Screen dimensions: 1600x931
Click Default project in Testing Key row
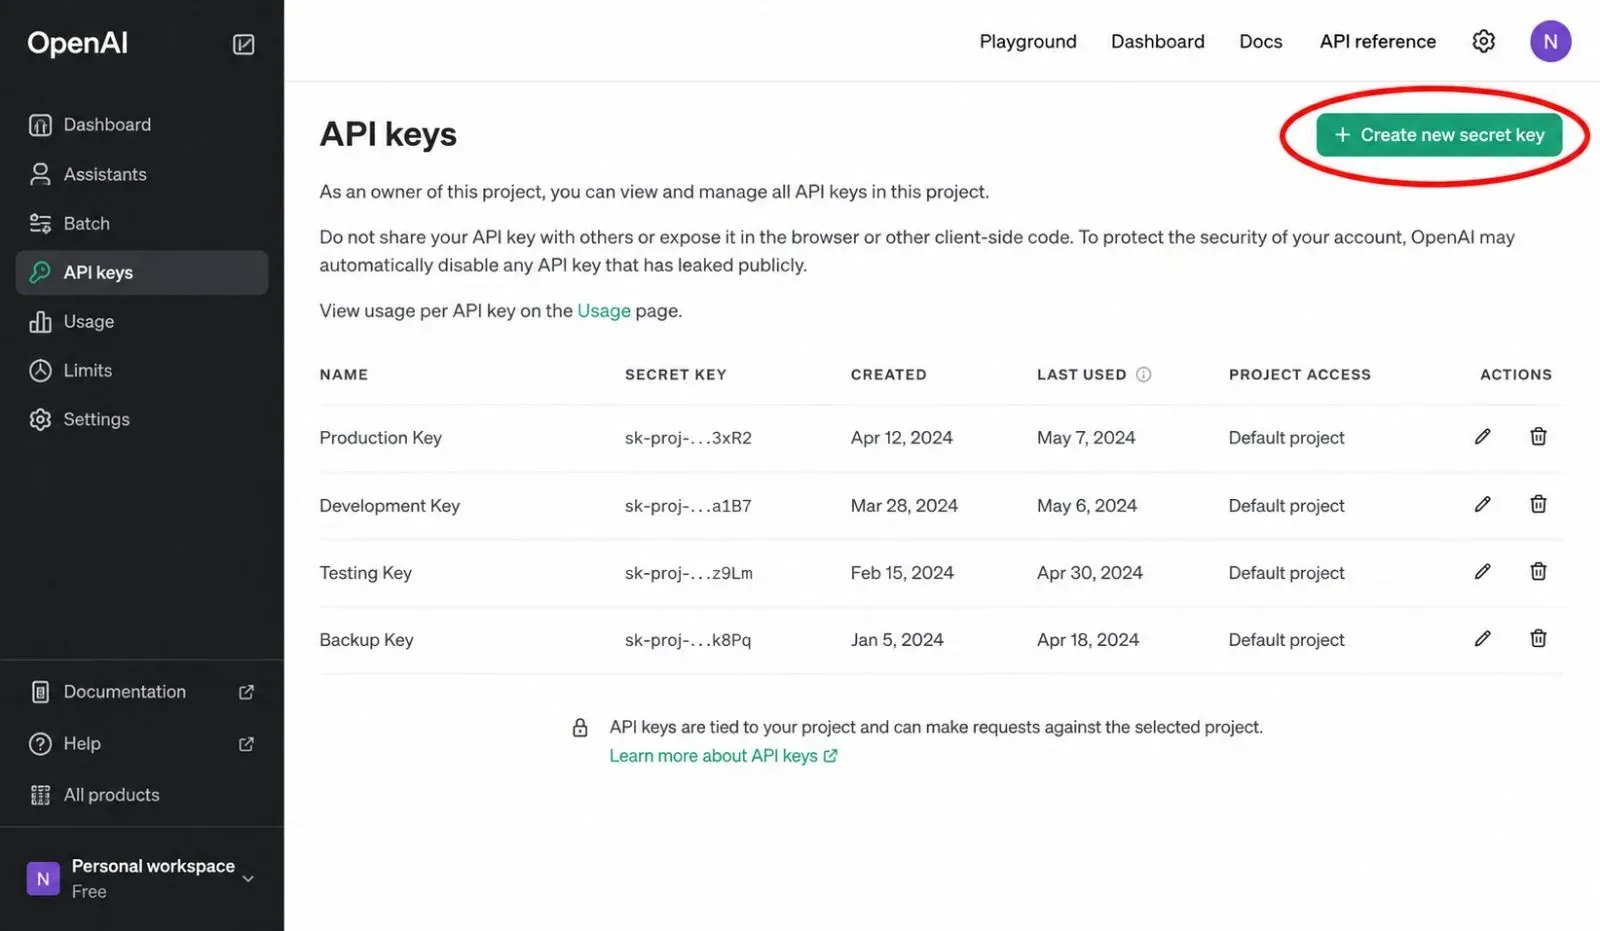pos(1286,573)
